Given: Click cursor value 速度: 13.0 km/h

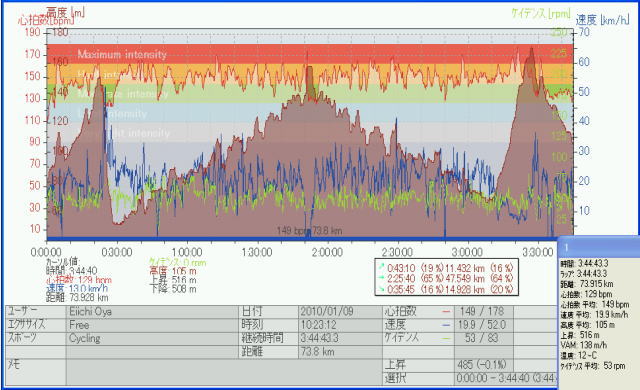Looking at the screenshot, I should pos(77,288).
